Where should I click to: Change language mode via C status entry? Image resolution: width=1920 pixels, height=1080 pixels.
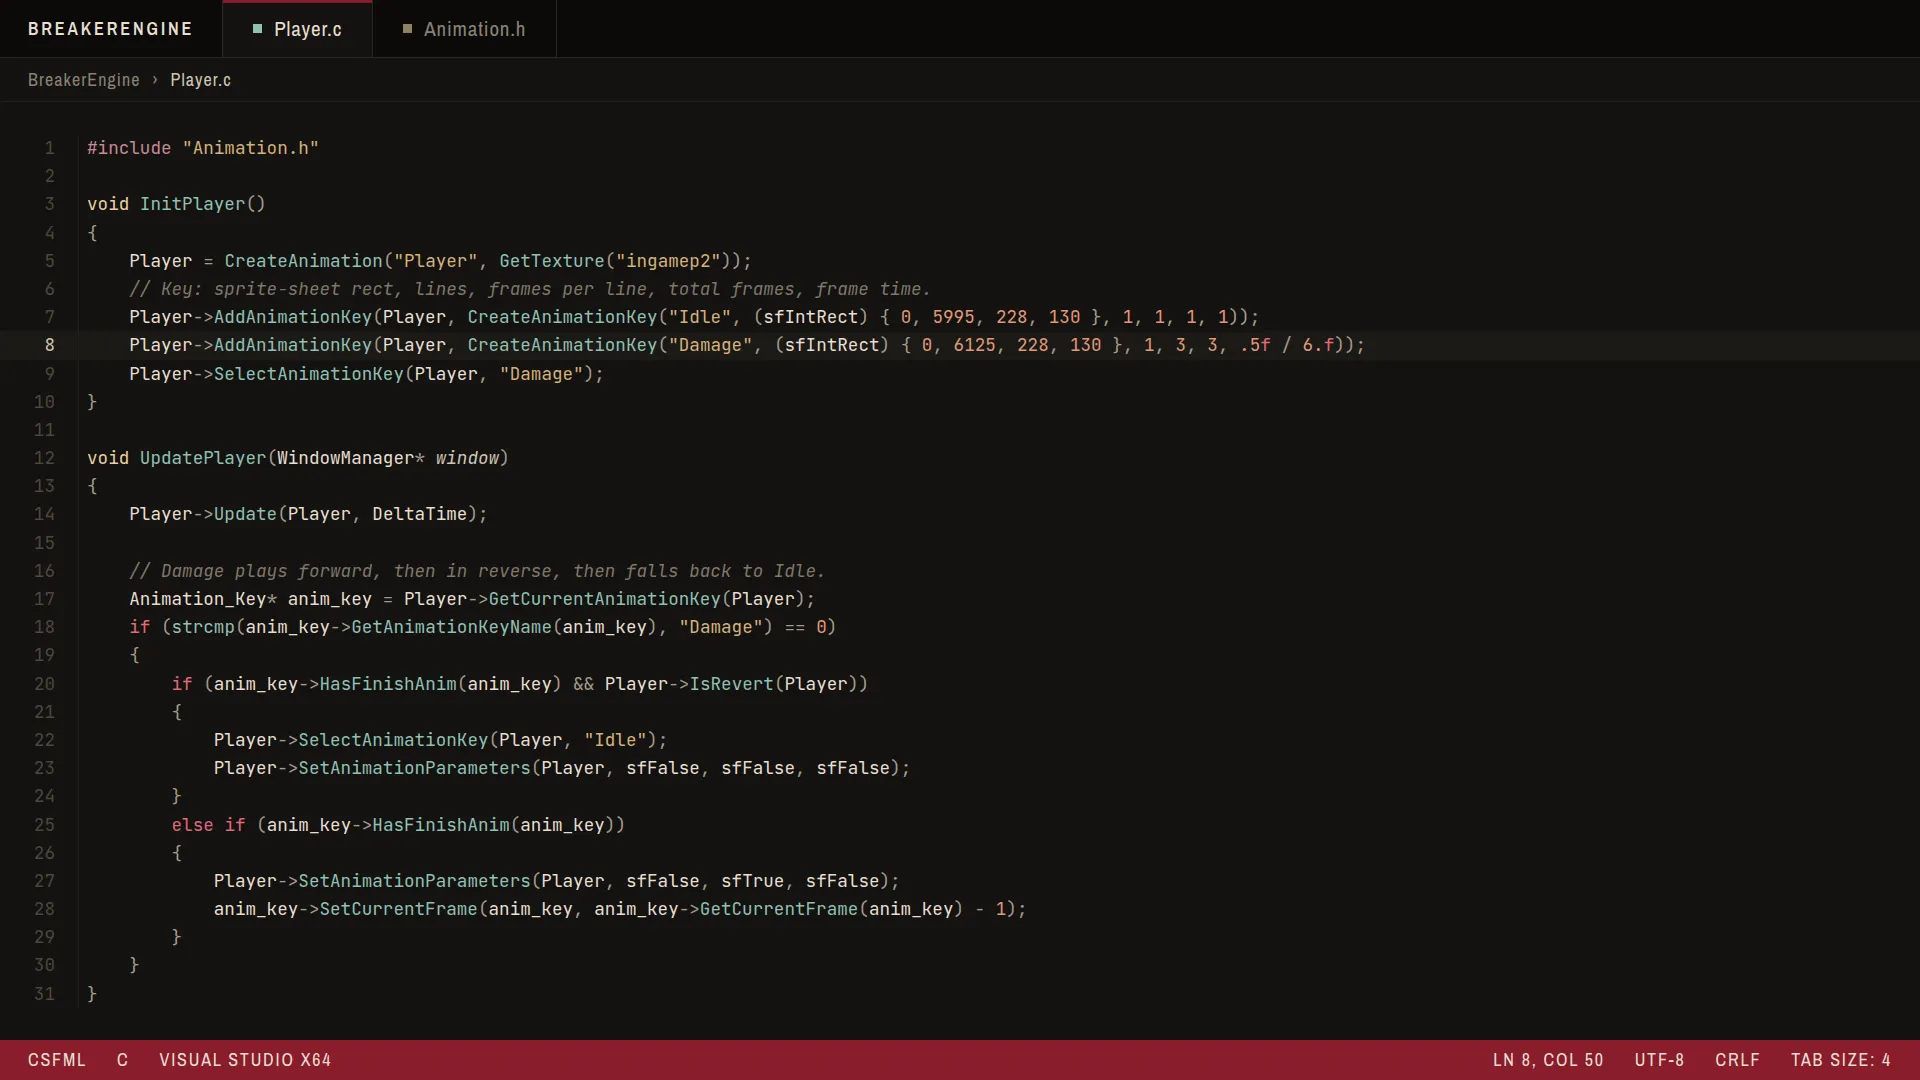coord(122,1060)
